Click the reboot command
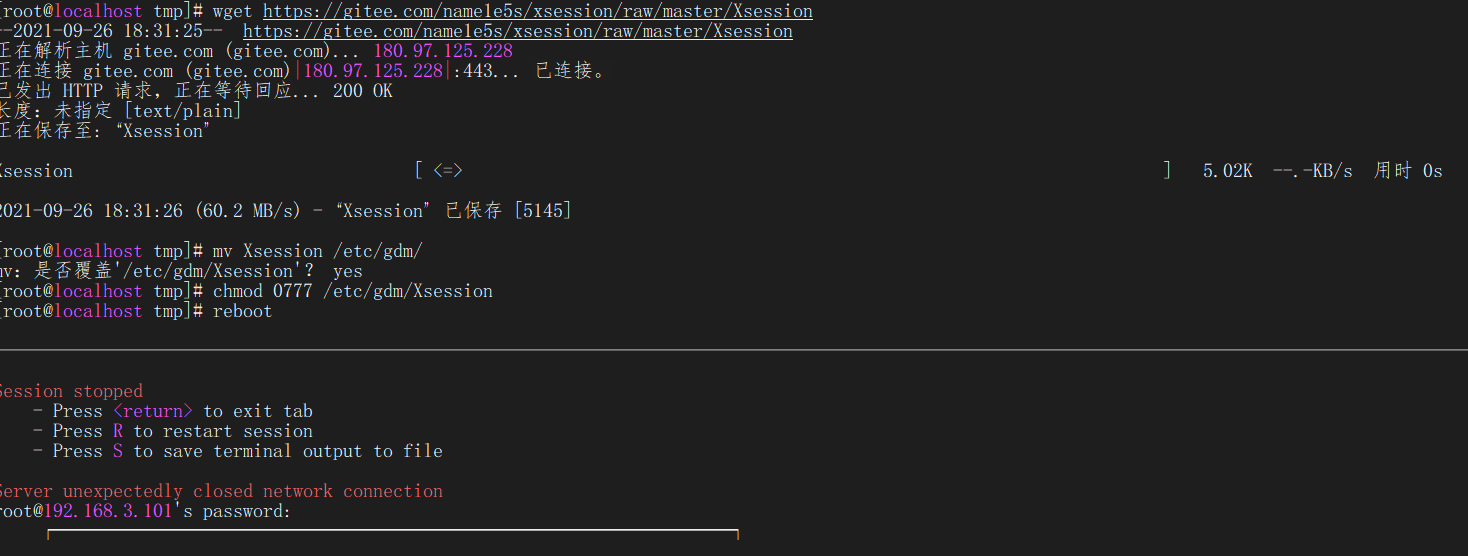Viewport: 1468px width, 556px height. 242,311
